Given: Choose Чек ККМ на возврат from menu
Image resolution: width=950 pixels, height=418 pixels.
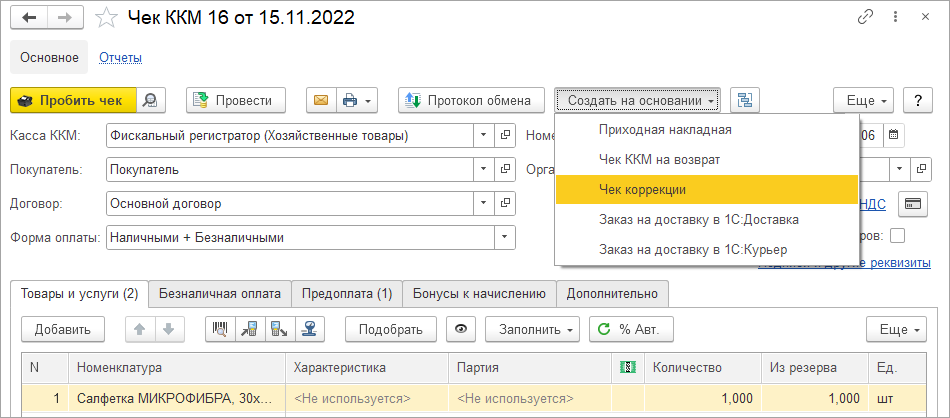Looking at the screenshot, I should (659, 159).
